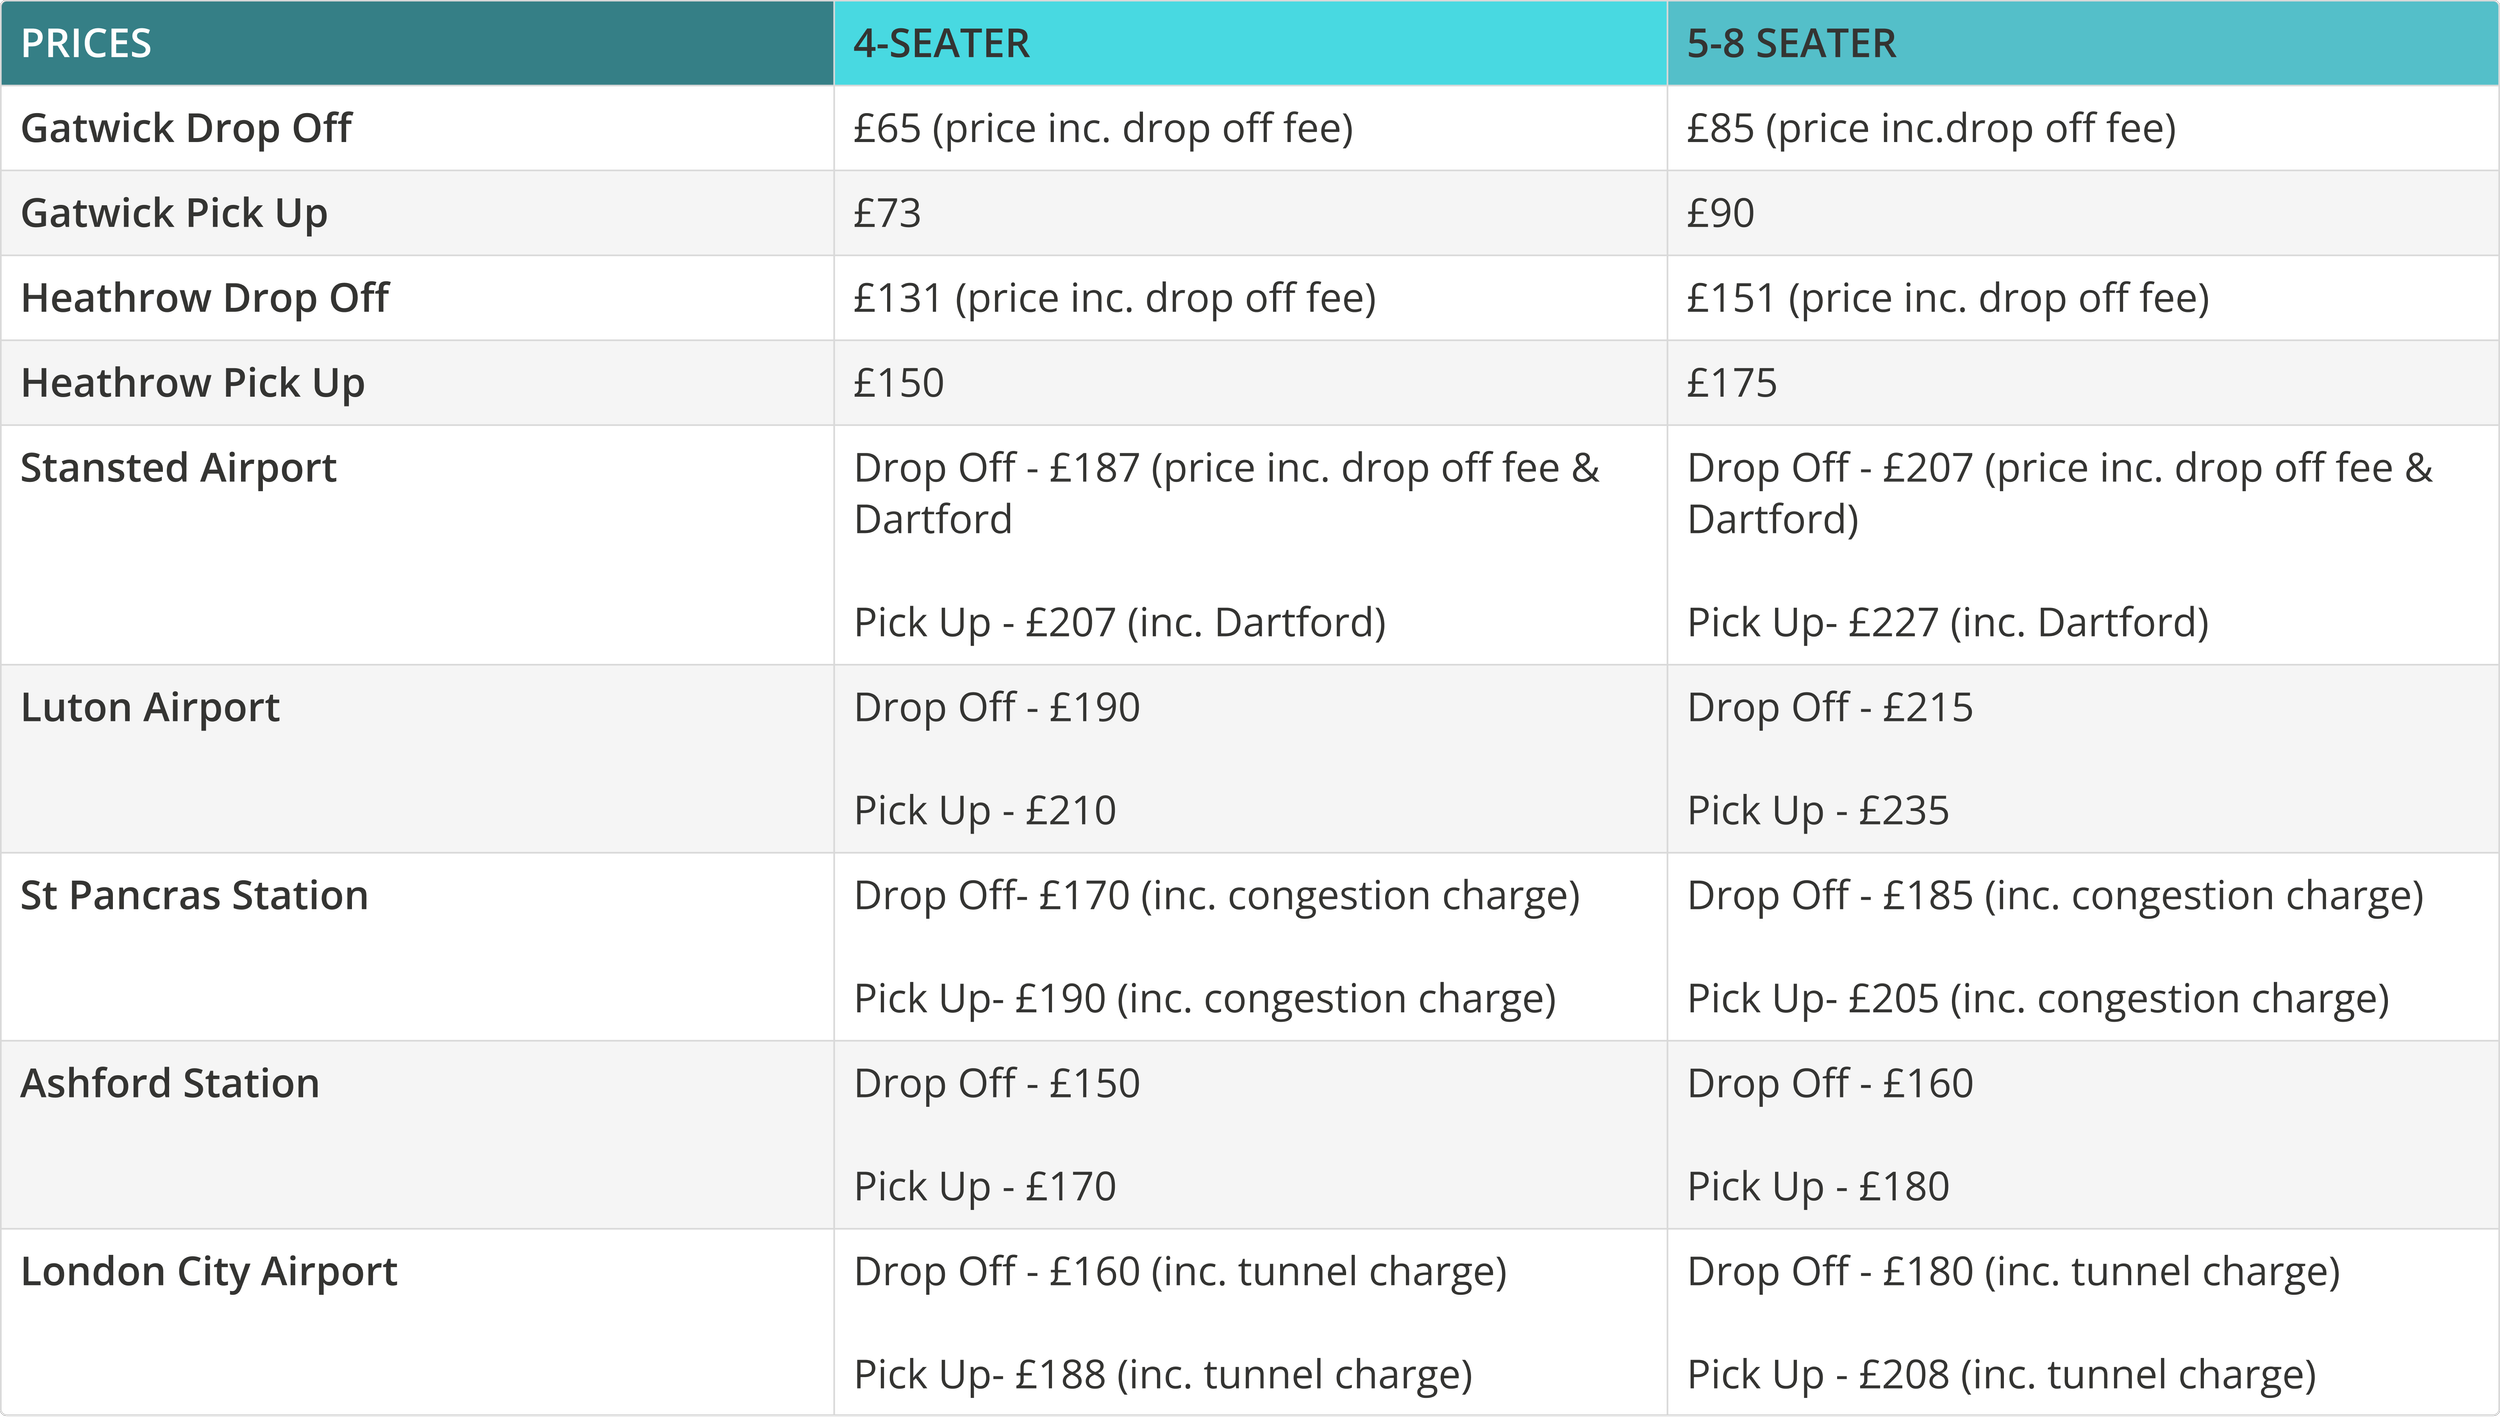
Task: Click the 5-8 SEATER column header
Action: pos(1791,44)
